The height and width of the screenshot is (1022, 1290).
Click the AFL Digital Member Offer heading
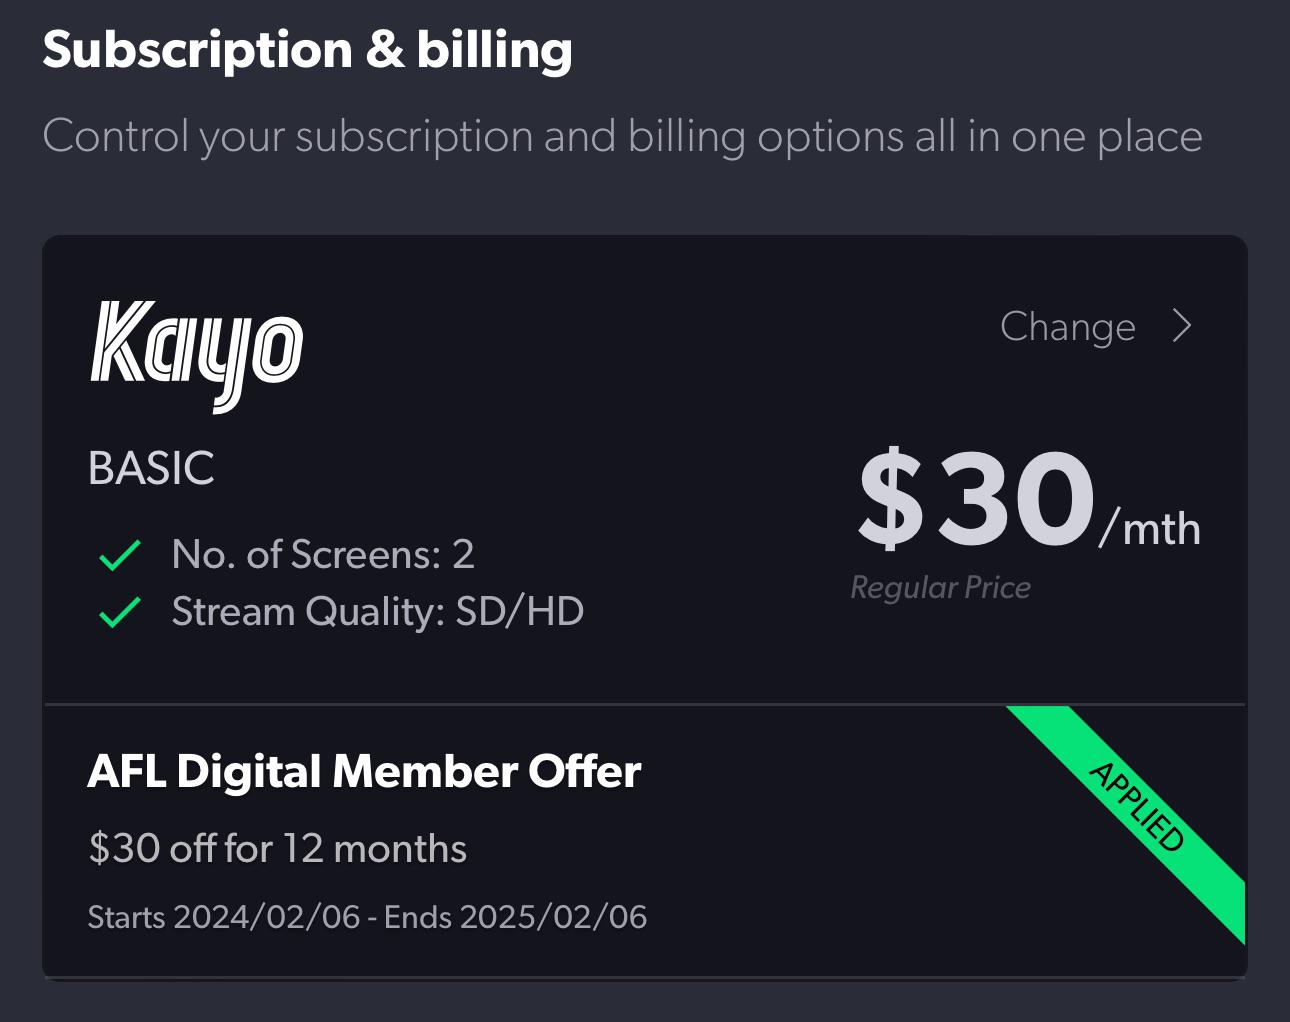click(364, 771)
